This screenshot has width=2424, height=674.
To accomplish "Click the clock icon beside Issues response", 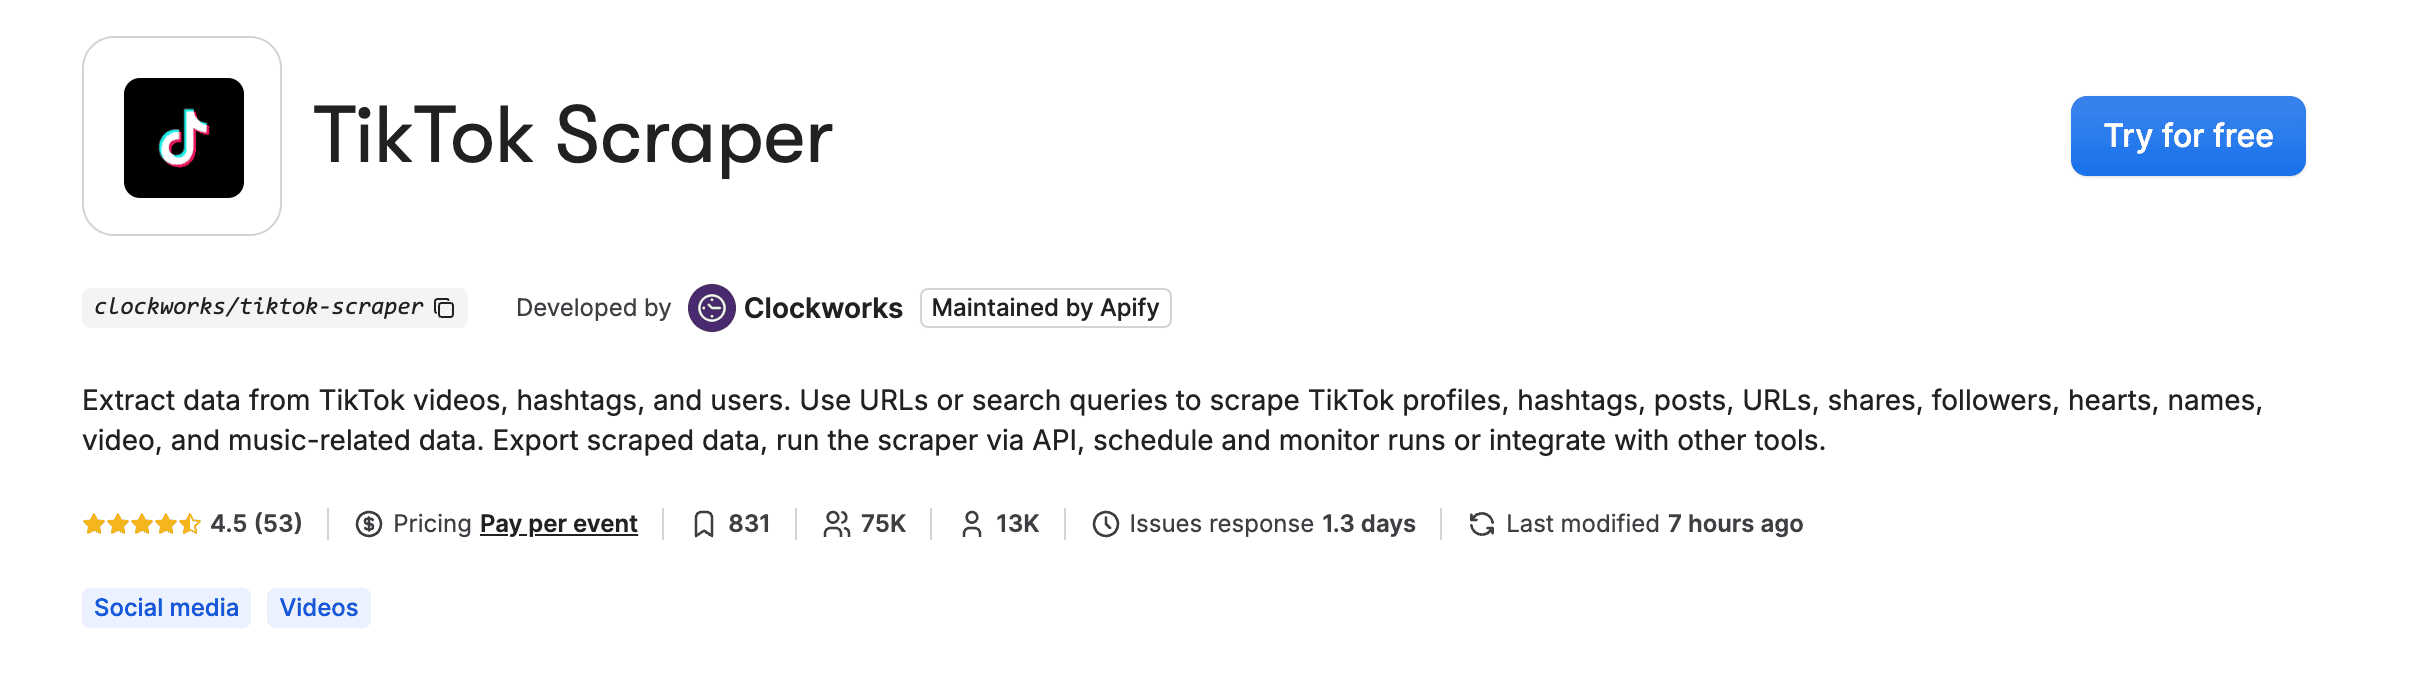I will pos(1104,522).
